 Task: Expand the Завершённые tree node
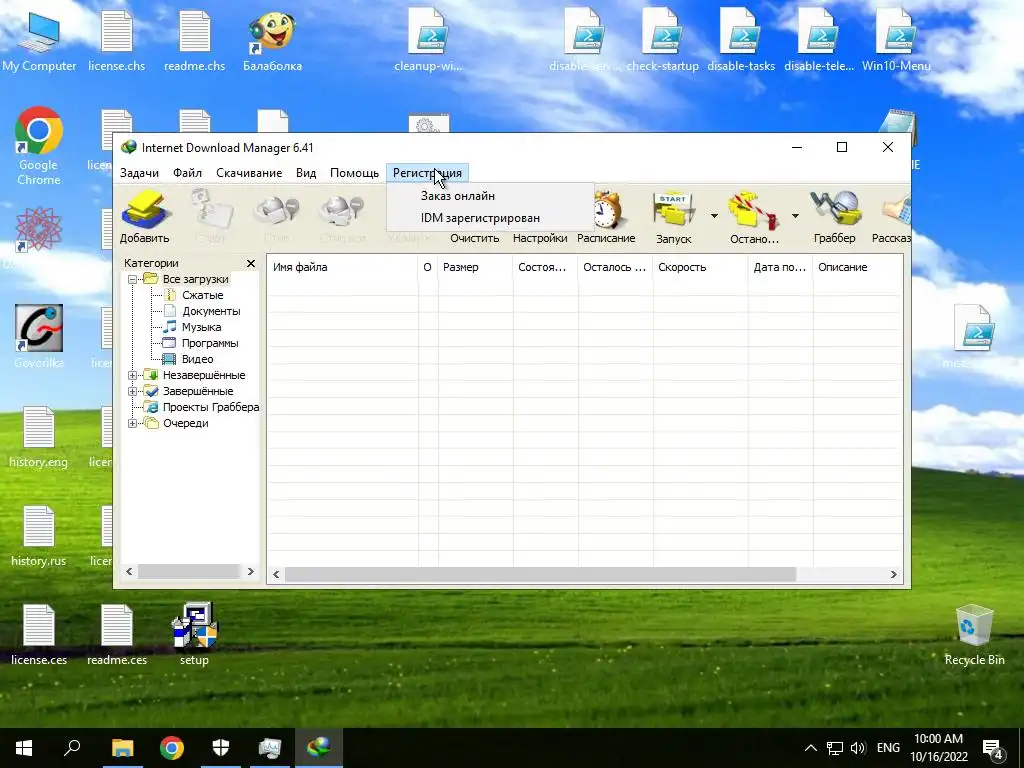pyautogui.click(x=132, y=391)
